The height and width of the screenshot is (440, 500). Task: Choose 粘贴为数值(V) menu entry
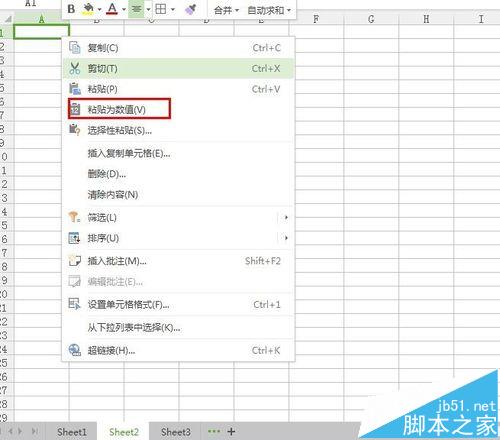tap(178, 110)
